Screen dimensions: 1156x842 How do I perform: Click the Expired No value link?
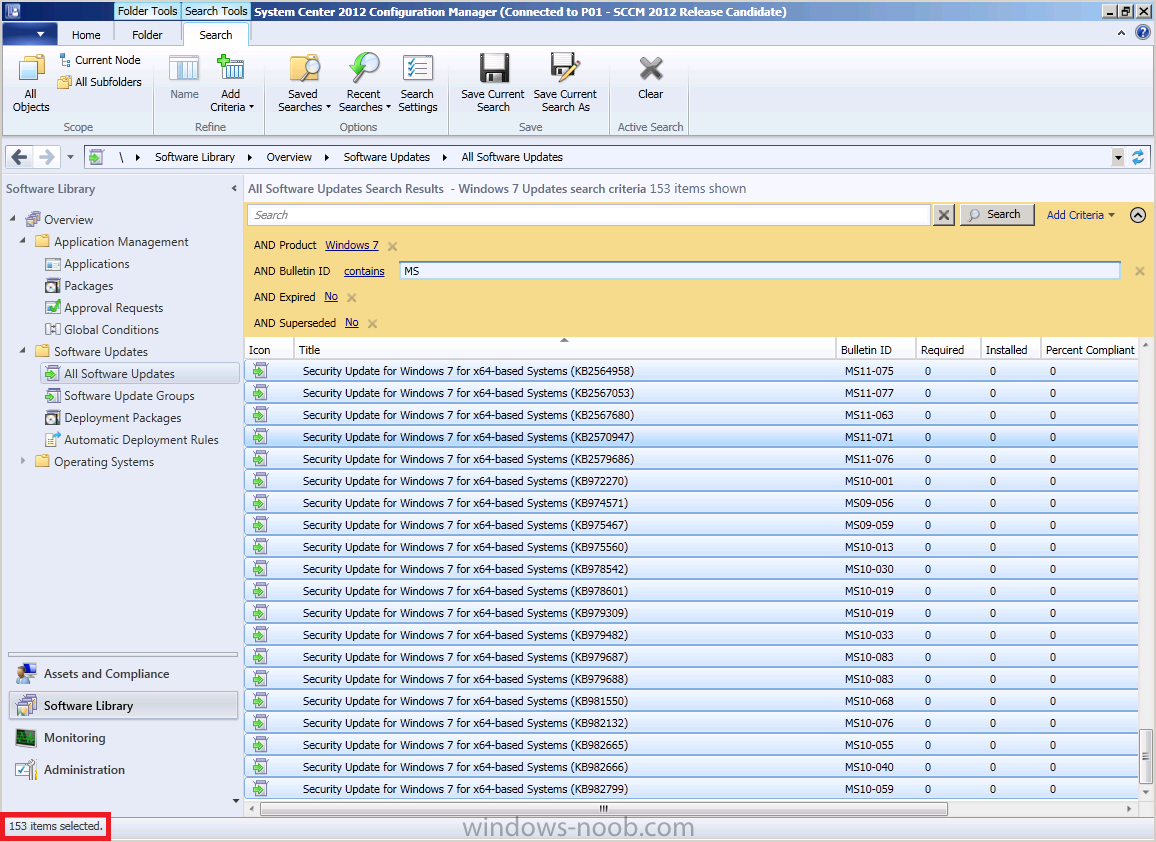[x=331, y=296]
